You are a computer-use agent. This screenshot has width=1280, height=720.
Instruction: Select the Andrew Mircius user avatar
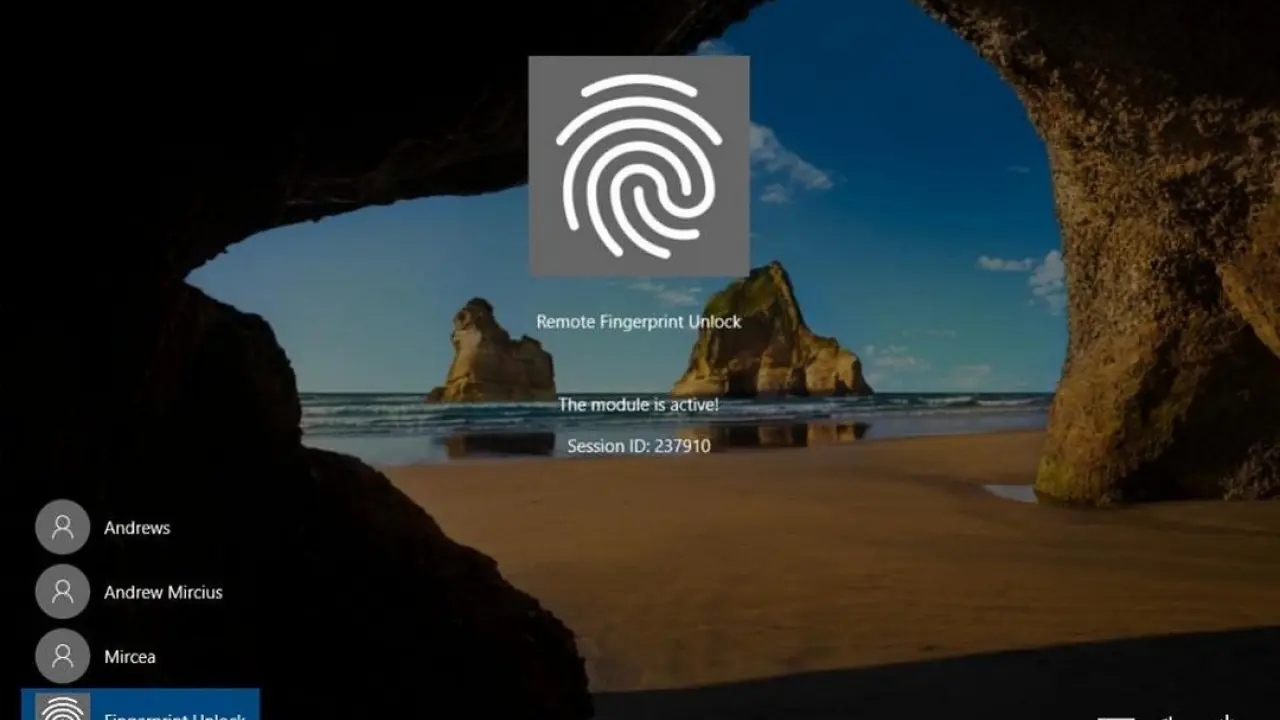(x=62, y=592)
